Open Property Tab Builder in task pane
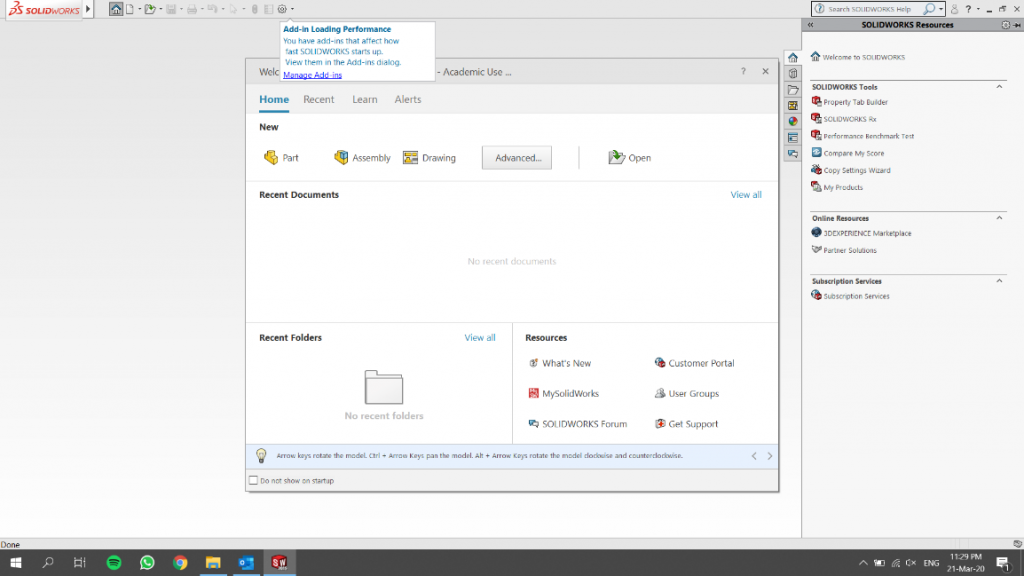This screenshot has height=576, width=1024. tap(850, 102)
